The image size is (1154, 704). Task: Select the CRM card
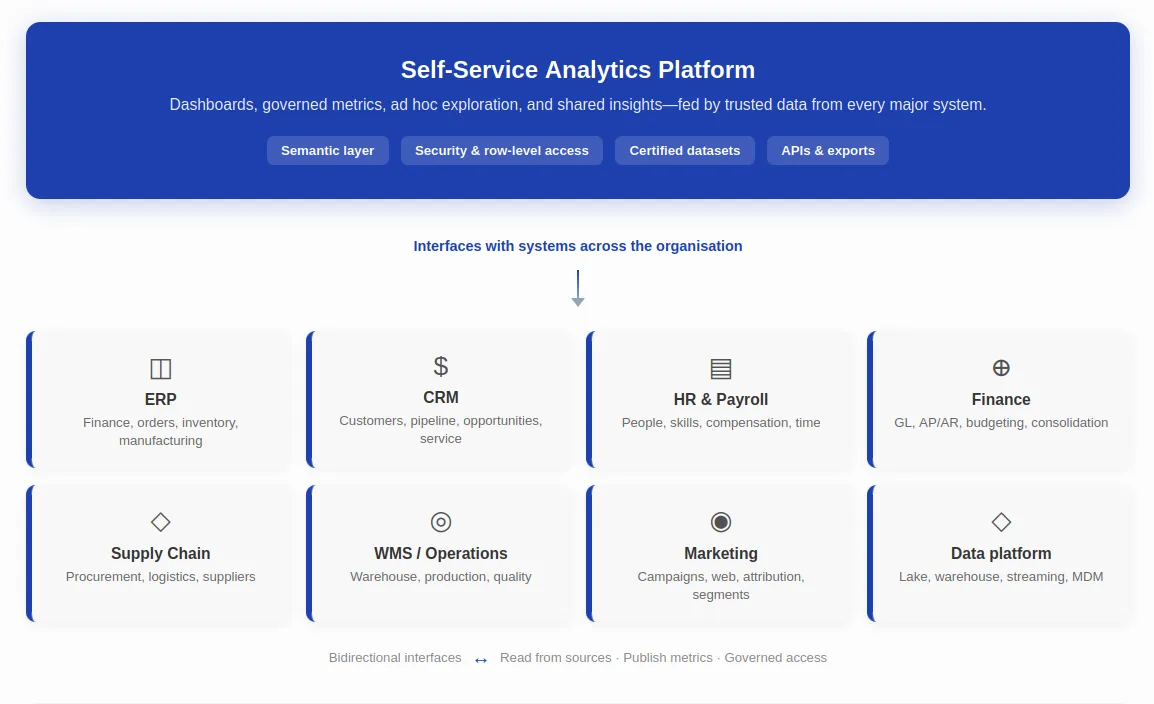pos(440,399)
